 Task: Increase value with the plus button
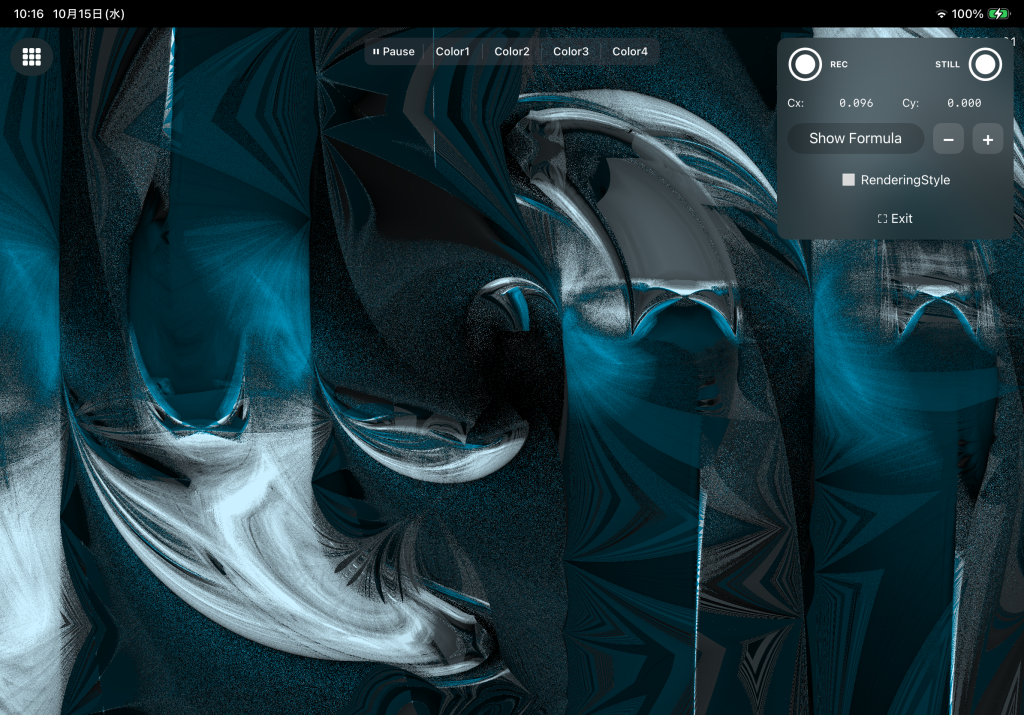(987, 140)
